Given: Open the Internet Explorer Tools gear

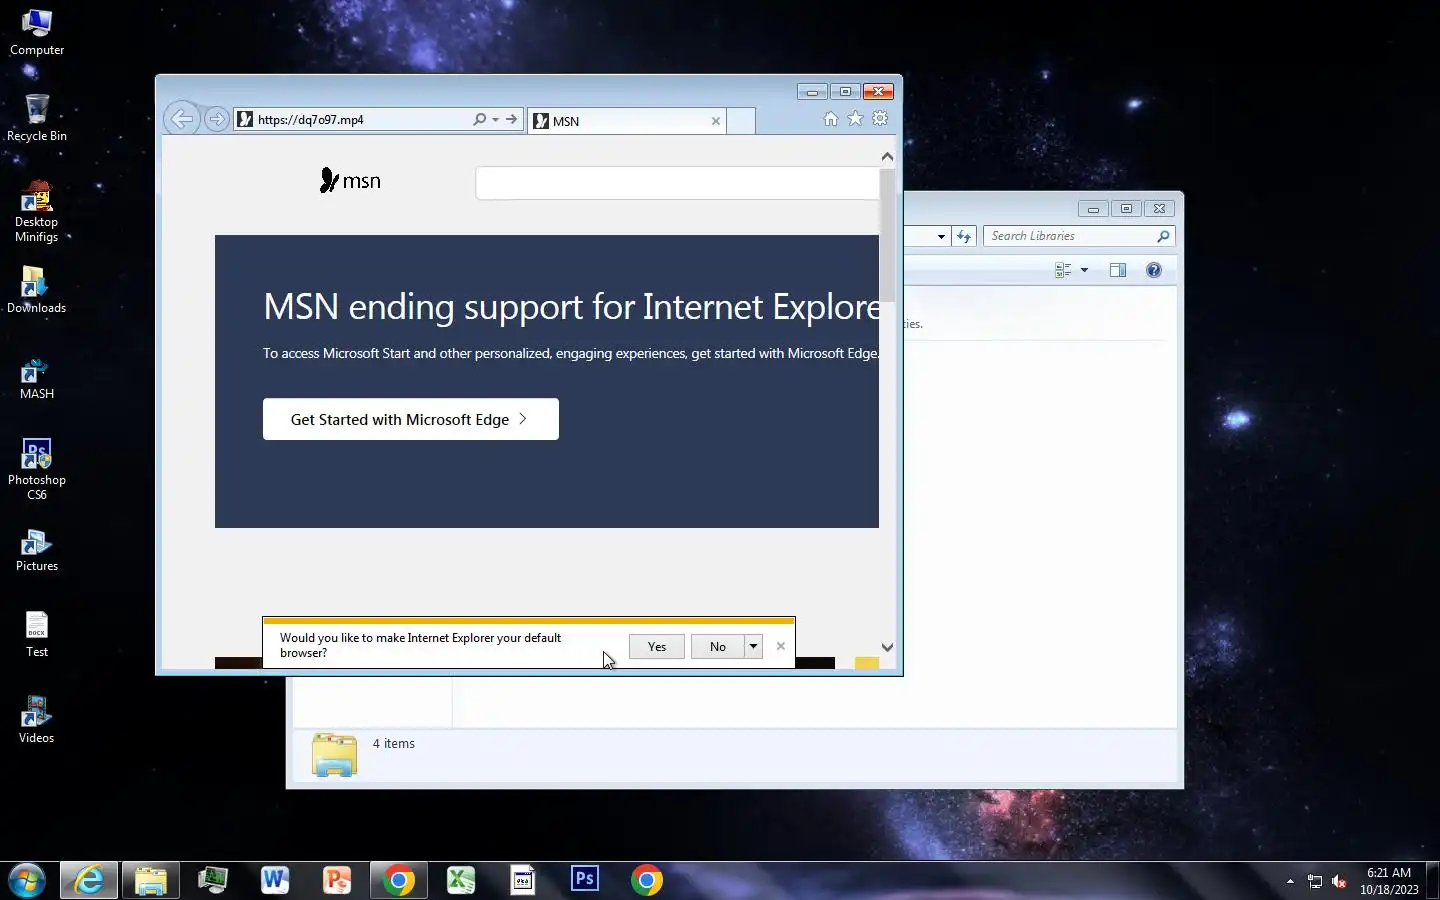Looking at the screenshot, I should [x=880, y=118].
